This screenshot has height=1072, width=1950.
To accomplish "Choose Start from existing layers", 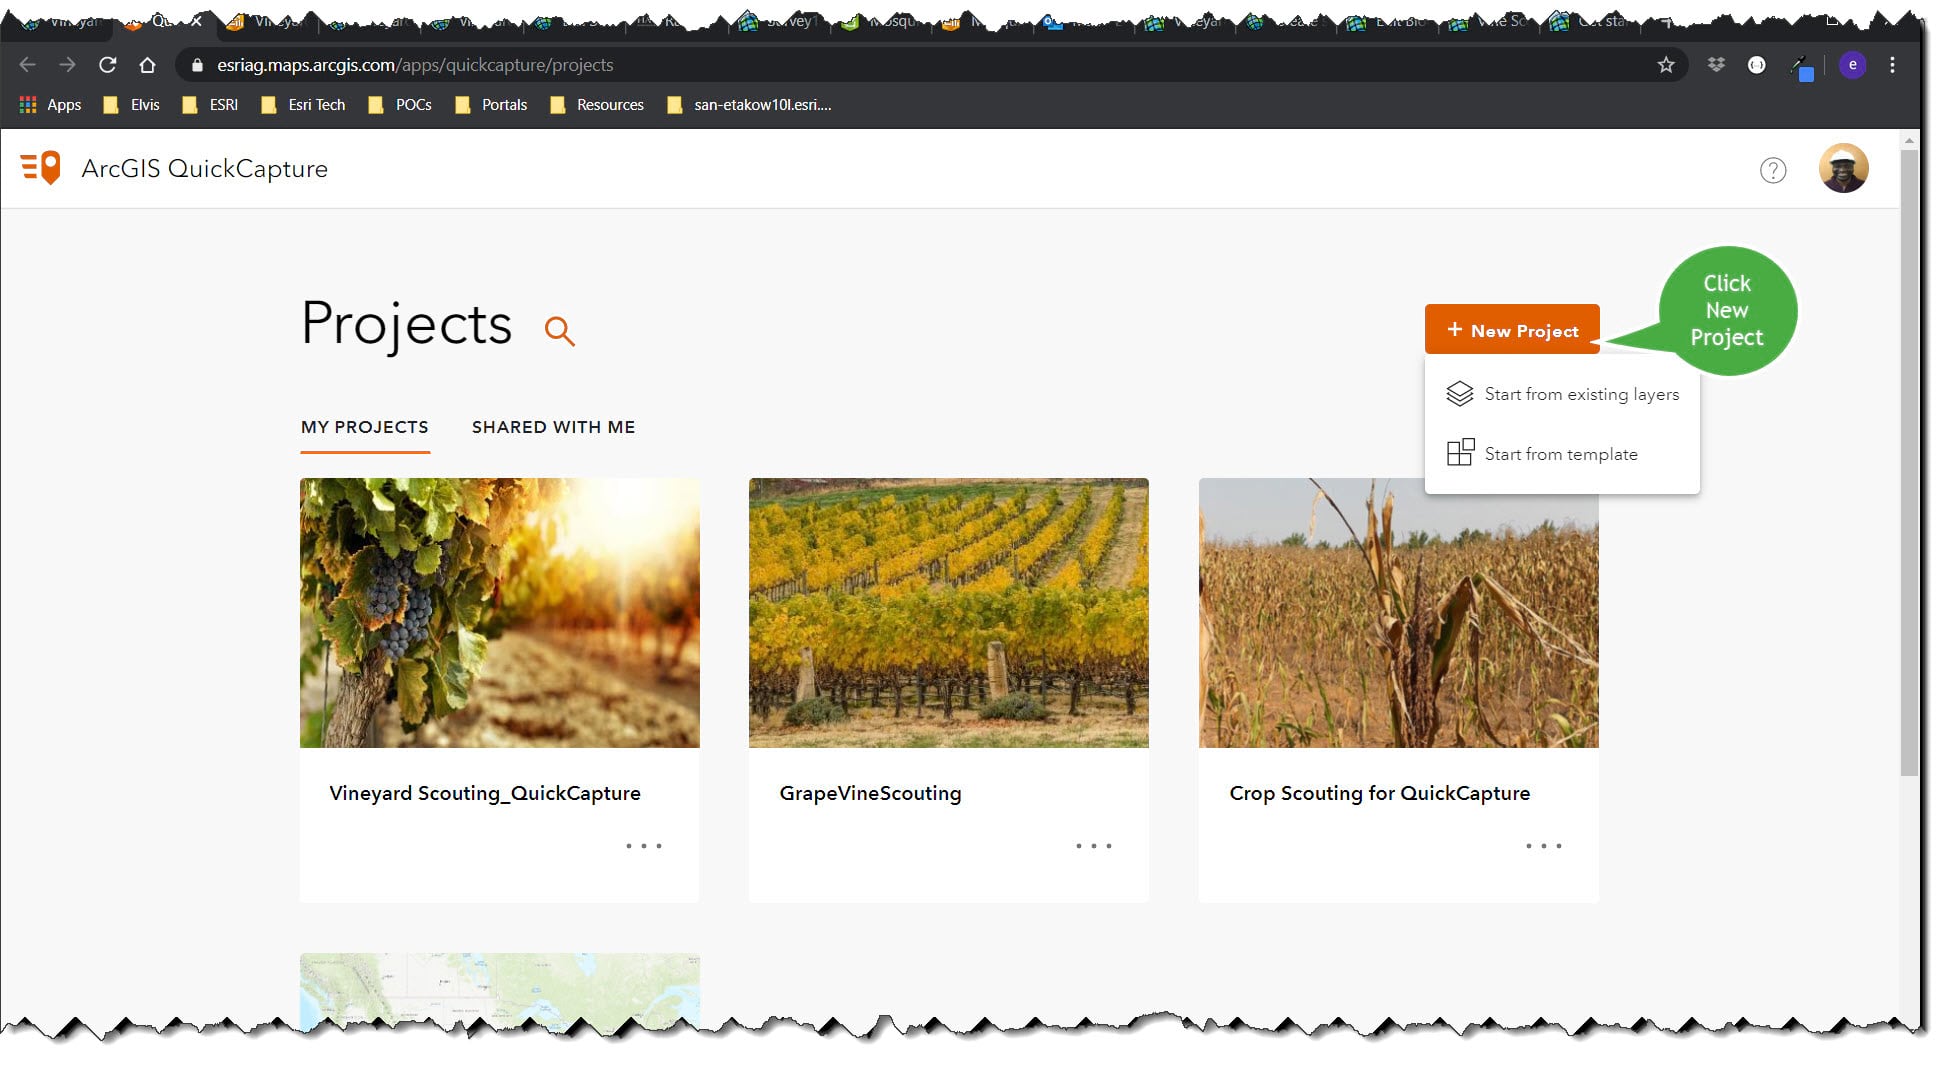I will [1562, 394].
